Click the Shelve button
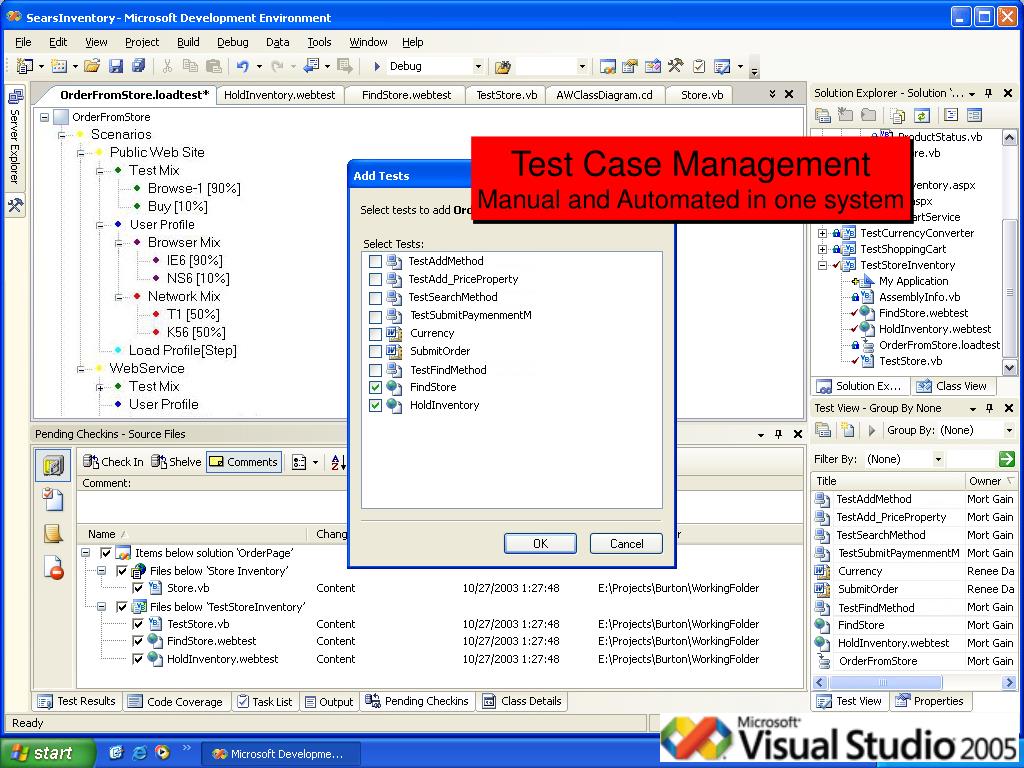1024x768 pixels. click(176, 462)
